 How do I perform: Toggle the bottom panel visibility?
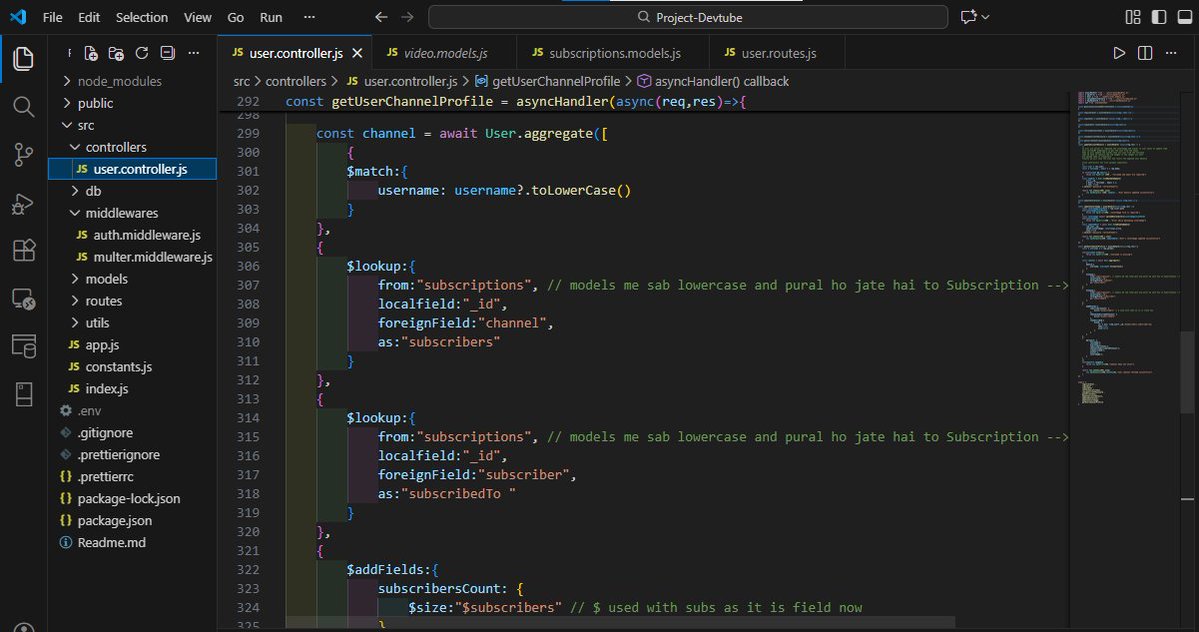[1184, 17]
